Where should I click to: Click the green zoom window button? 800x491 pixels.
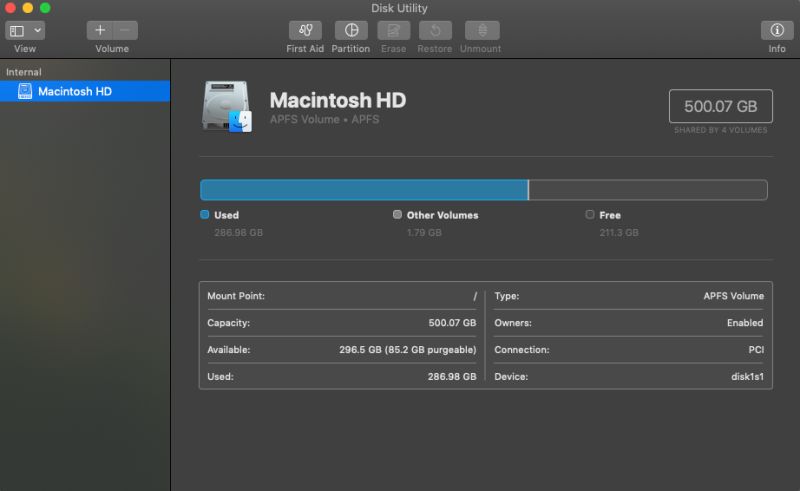(x=45, y=8)
